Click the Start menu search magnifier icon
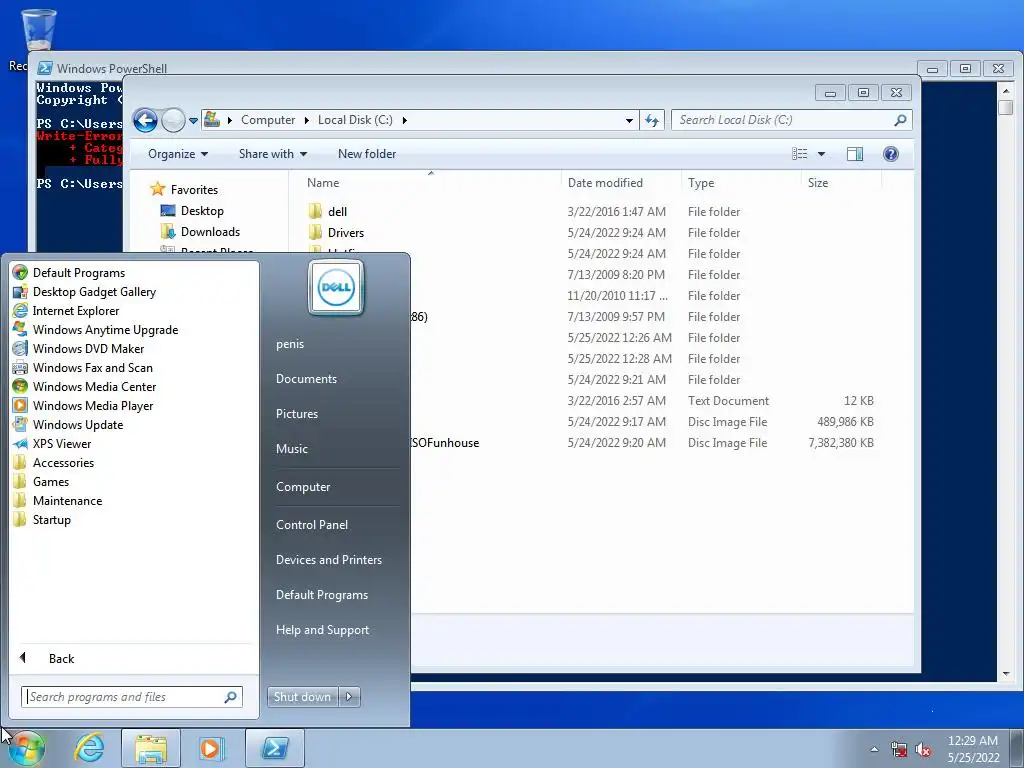The height and width of the screenshot is (768, 1024). (231, 697)
